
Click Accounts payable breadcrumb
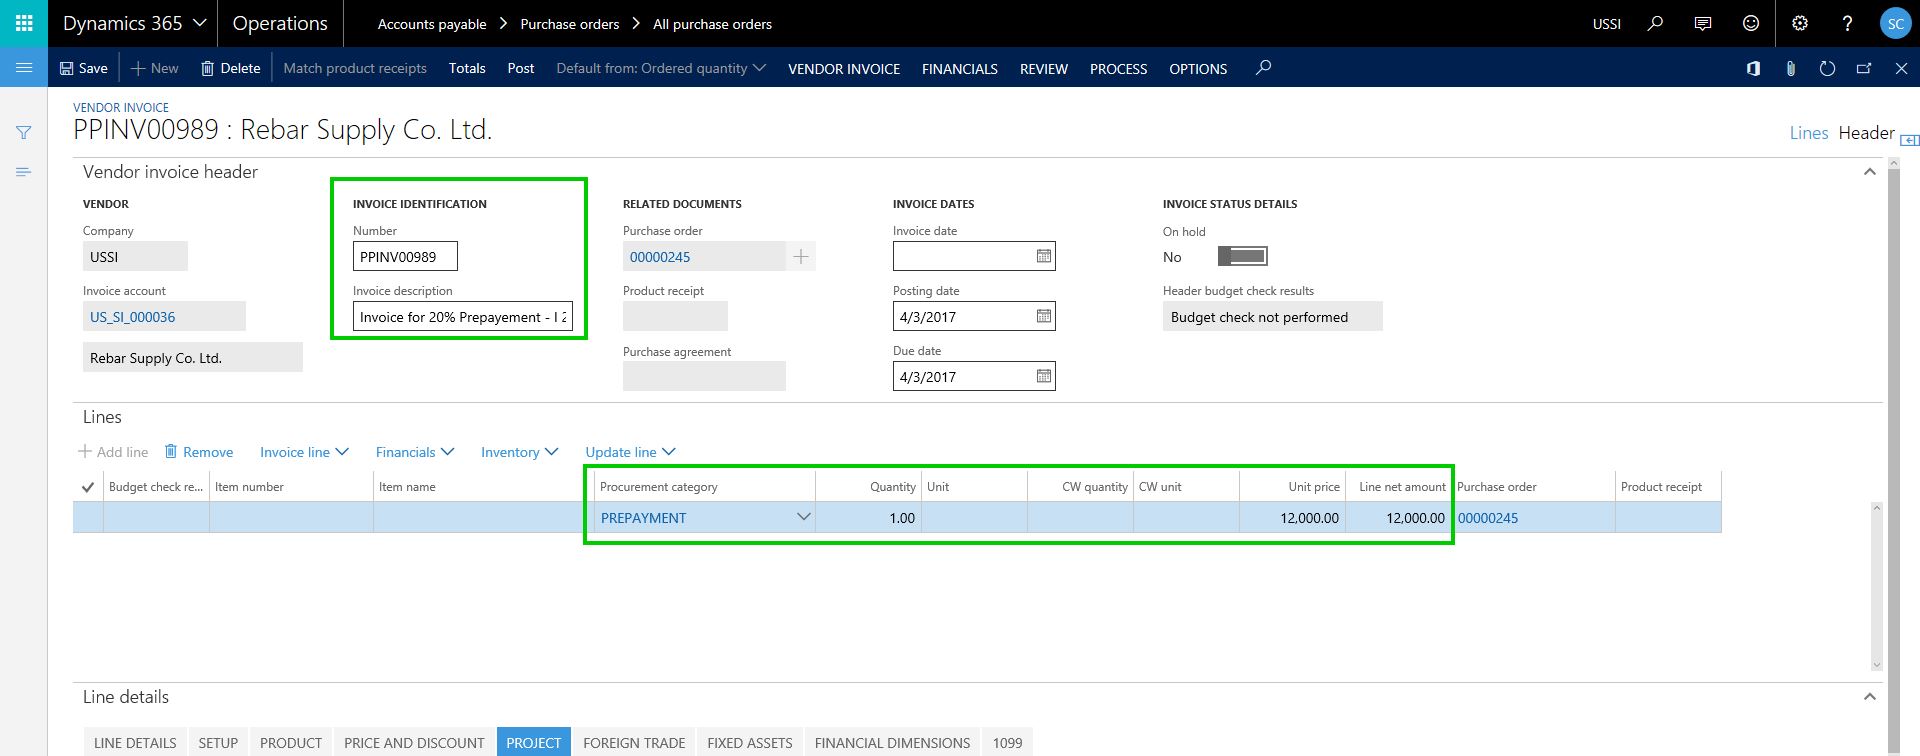point(432,24)
